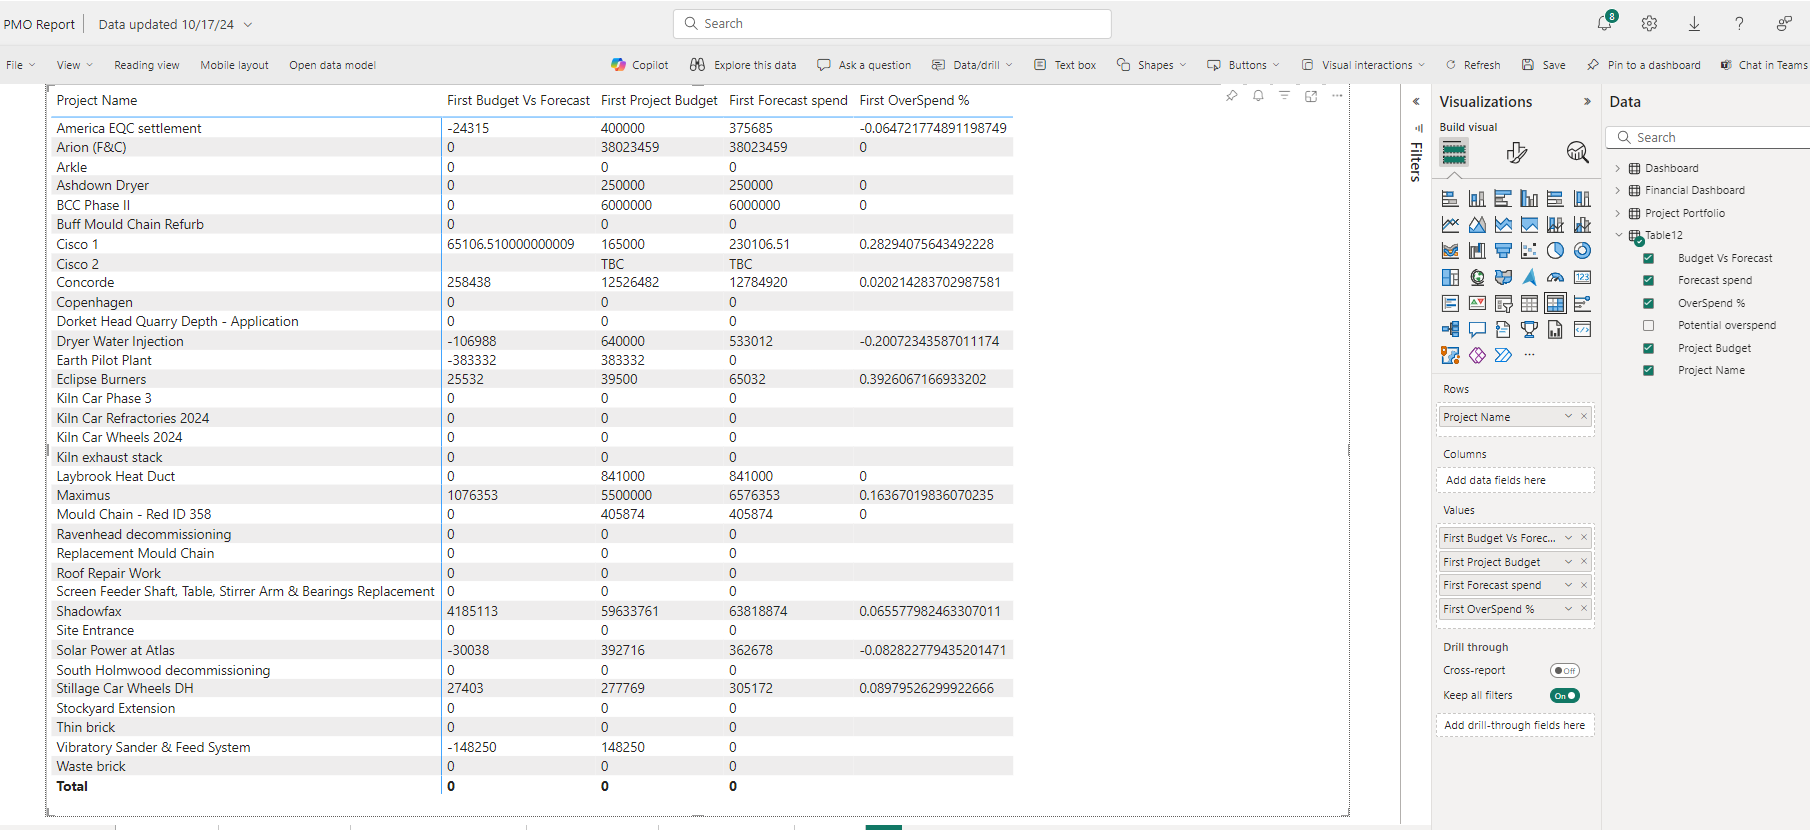Click in the top Search box
The width and height of the screenshot is (1810, 830).
pos(892,24)
